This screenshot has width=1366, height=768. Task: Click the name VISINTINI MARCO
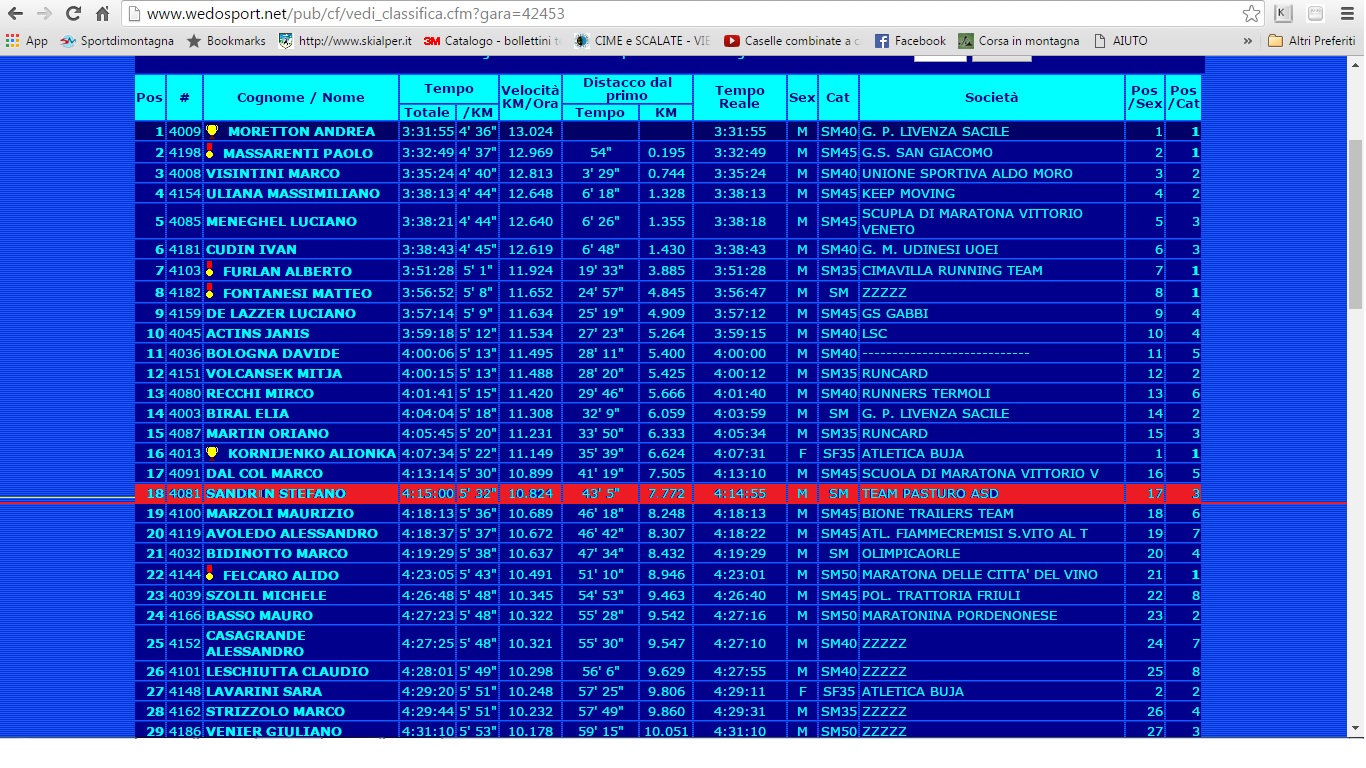pos(273,173)
